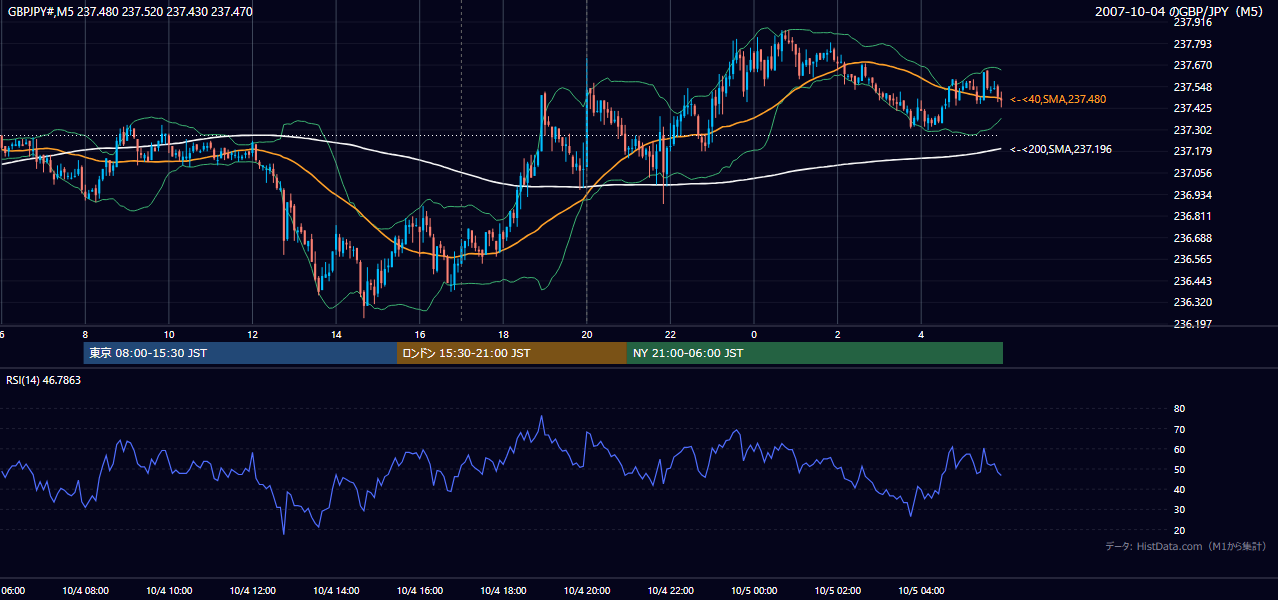Select the 200 SMA label 237.196
This screenshot has height=600, width=1278.
[1061, 149]
